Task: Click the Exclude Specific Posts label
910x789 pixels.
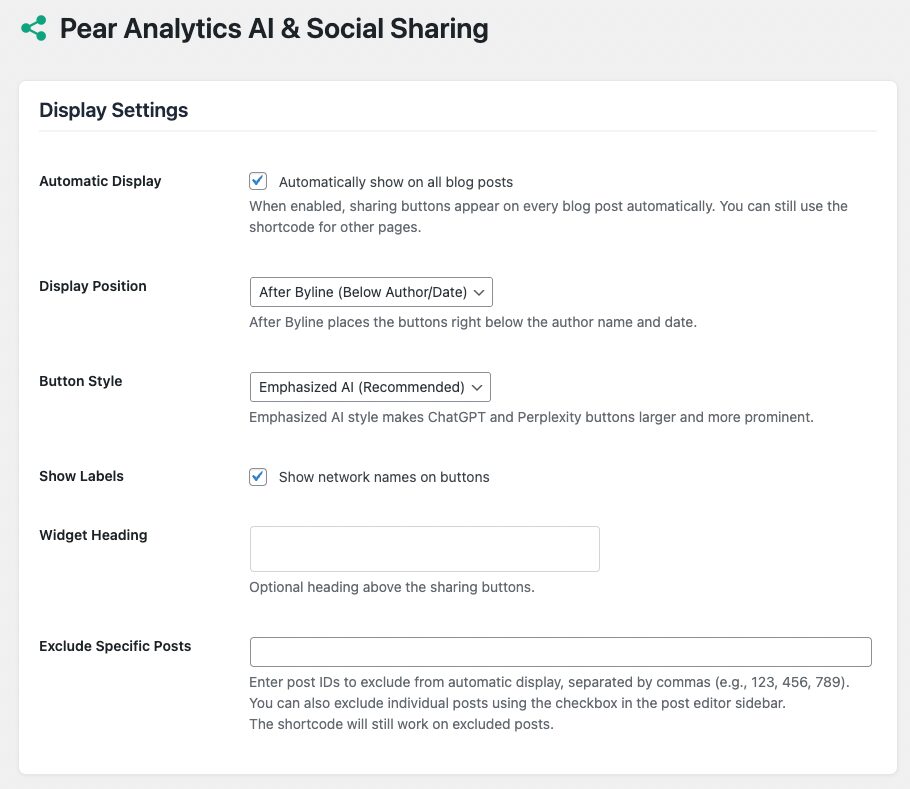Action: click(114, 646)
